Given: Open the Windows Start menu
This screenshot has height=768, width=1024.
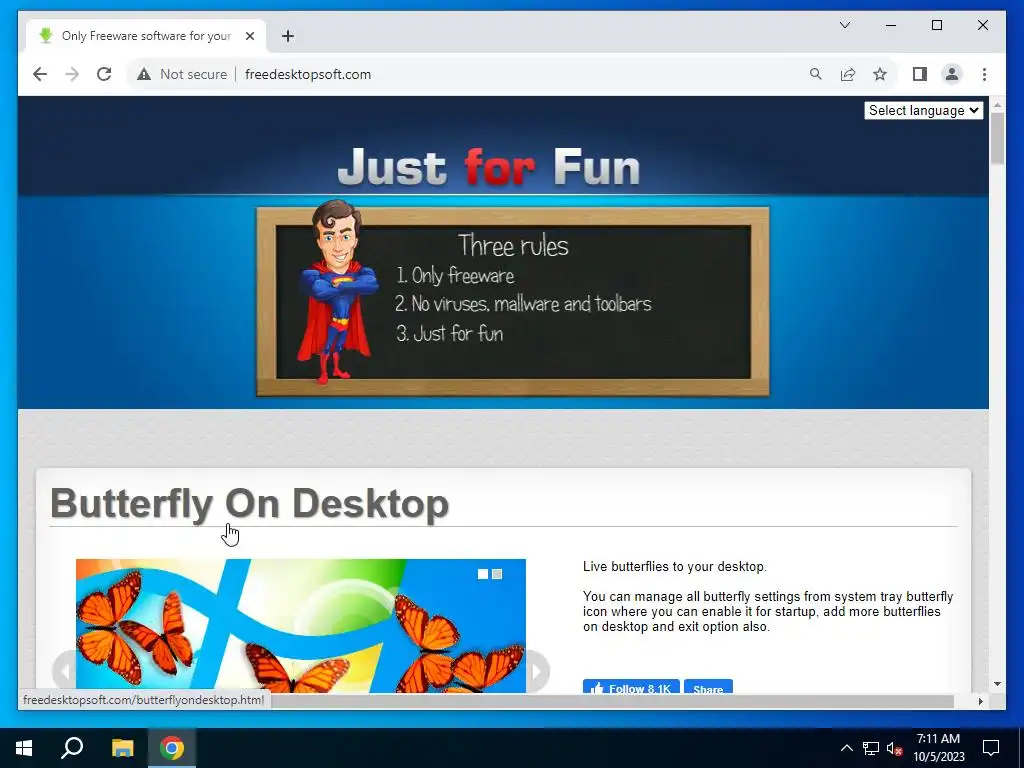Looking at the screenshot, I should click(24, 748).
